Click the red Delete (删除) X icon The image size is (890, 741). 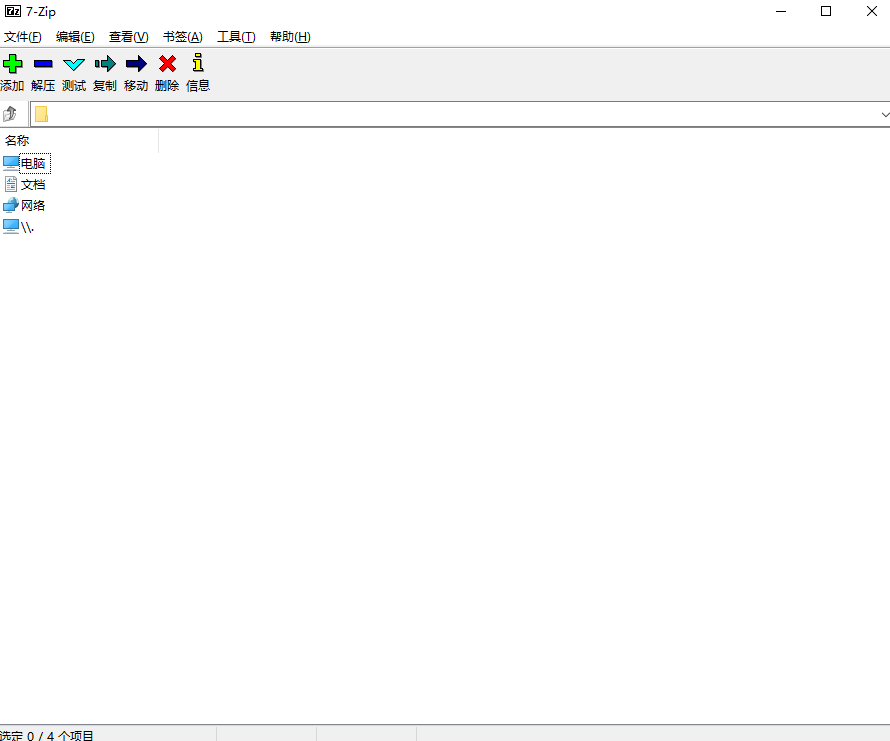click(167, 64)
